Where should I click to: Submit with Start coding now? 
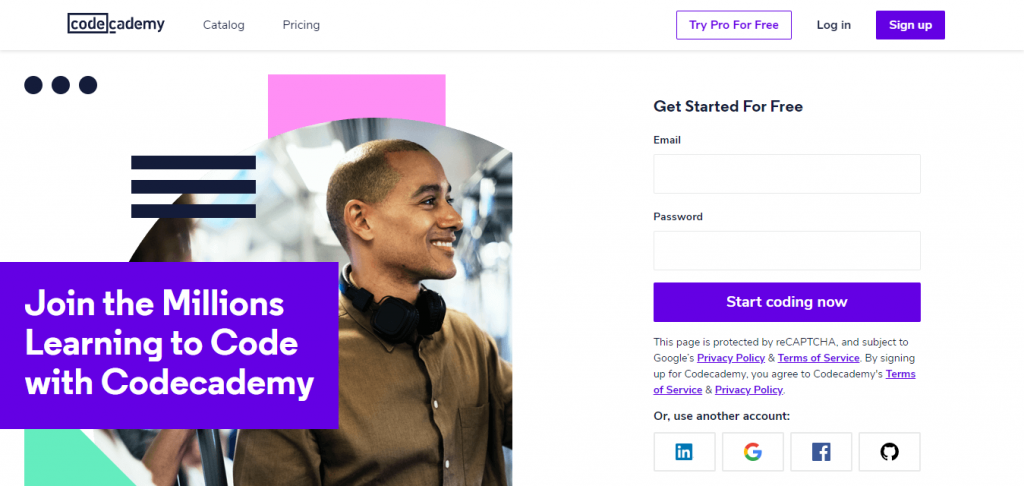point(786,302)
